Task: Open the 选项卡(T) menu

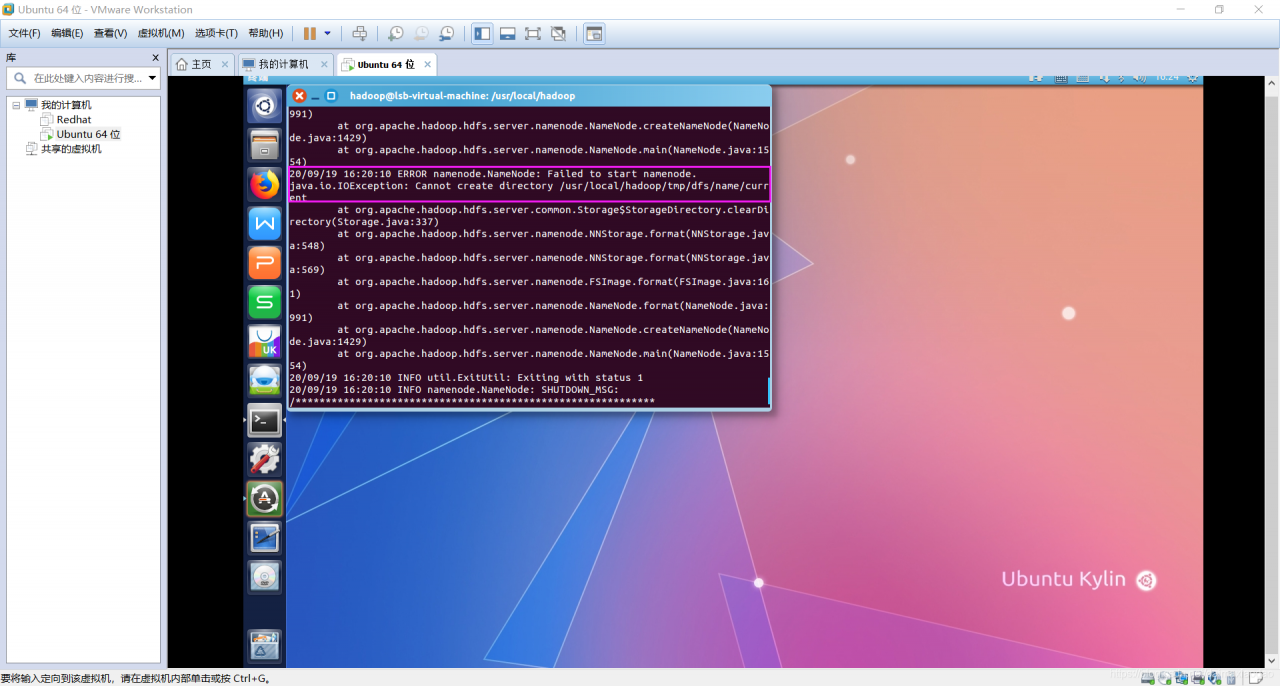Action: pyautogui.click(x=216, y=33)
